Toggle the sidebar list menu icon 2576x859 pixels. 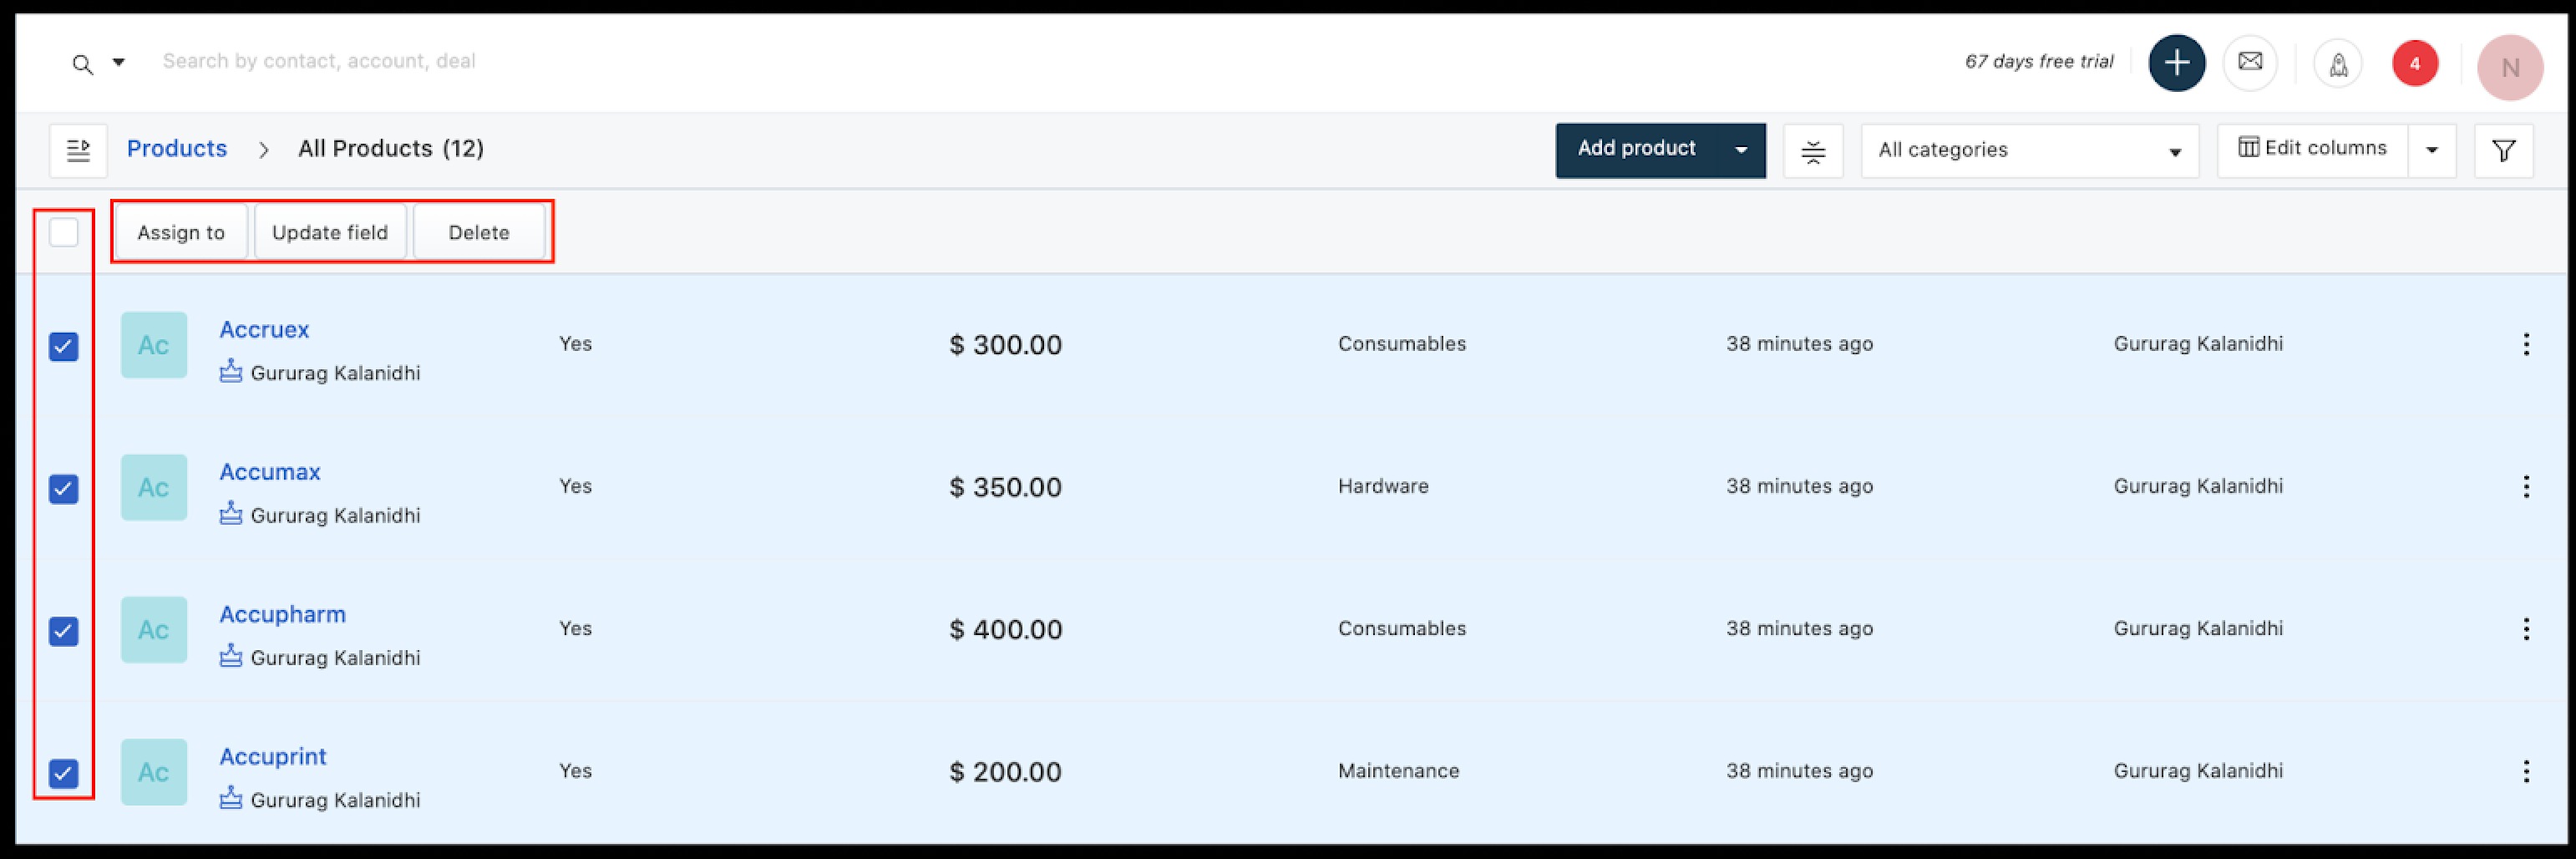[78, 151]
